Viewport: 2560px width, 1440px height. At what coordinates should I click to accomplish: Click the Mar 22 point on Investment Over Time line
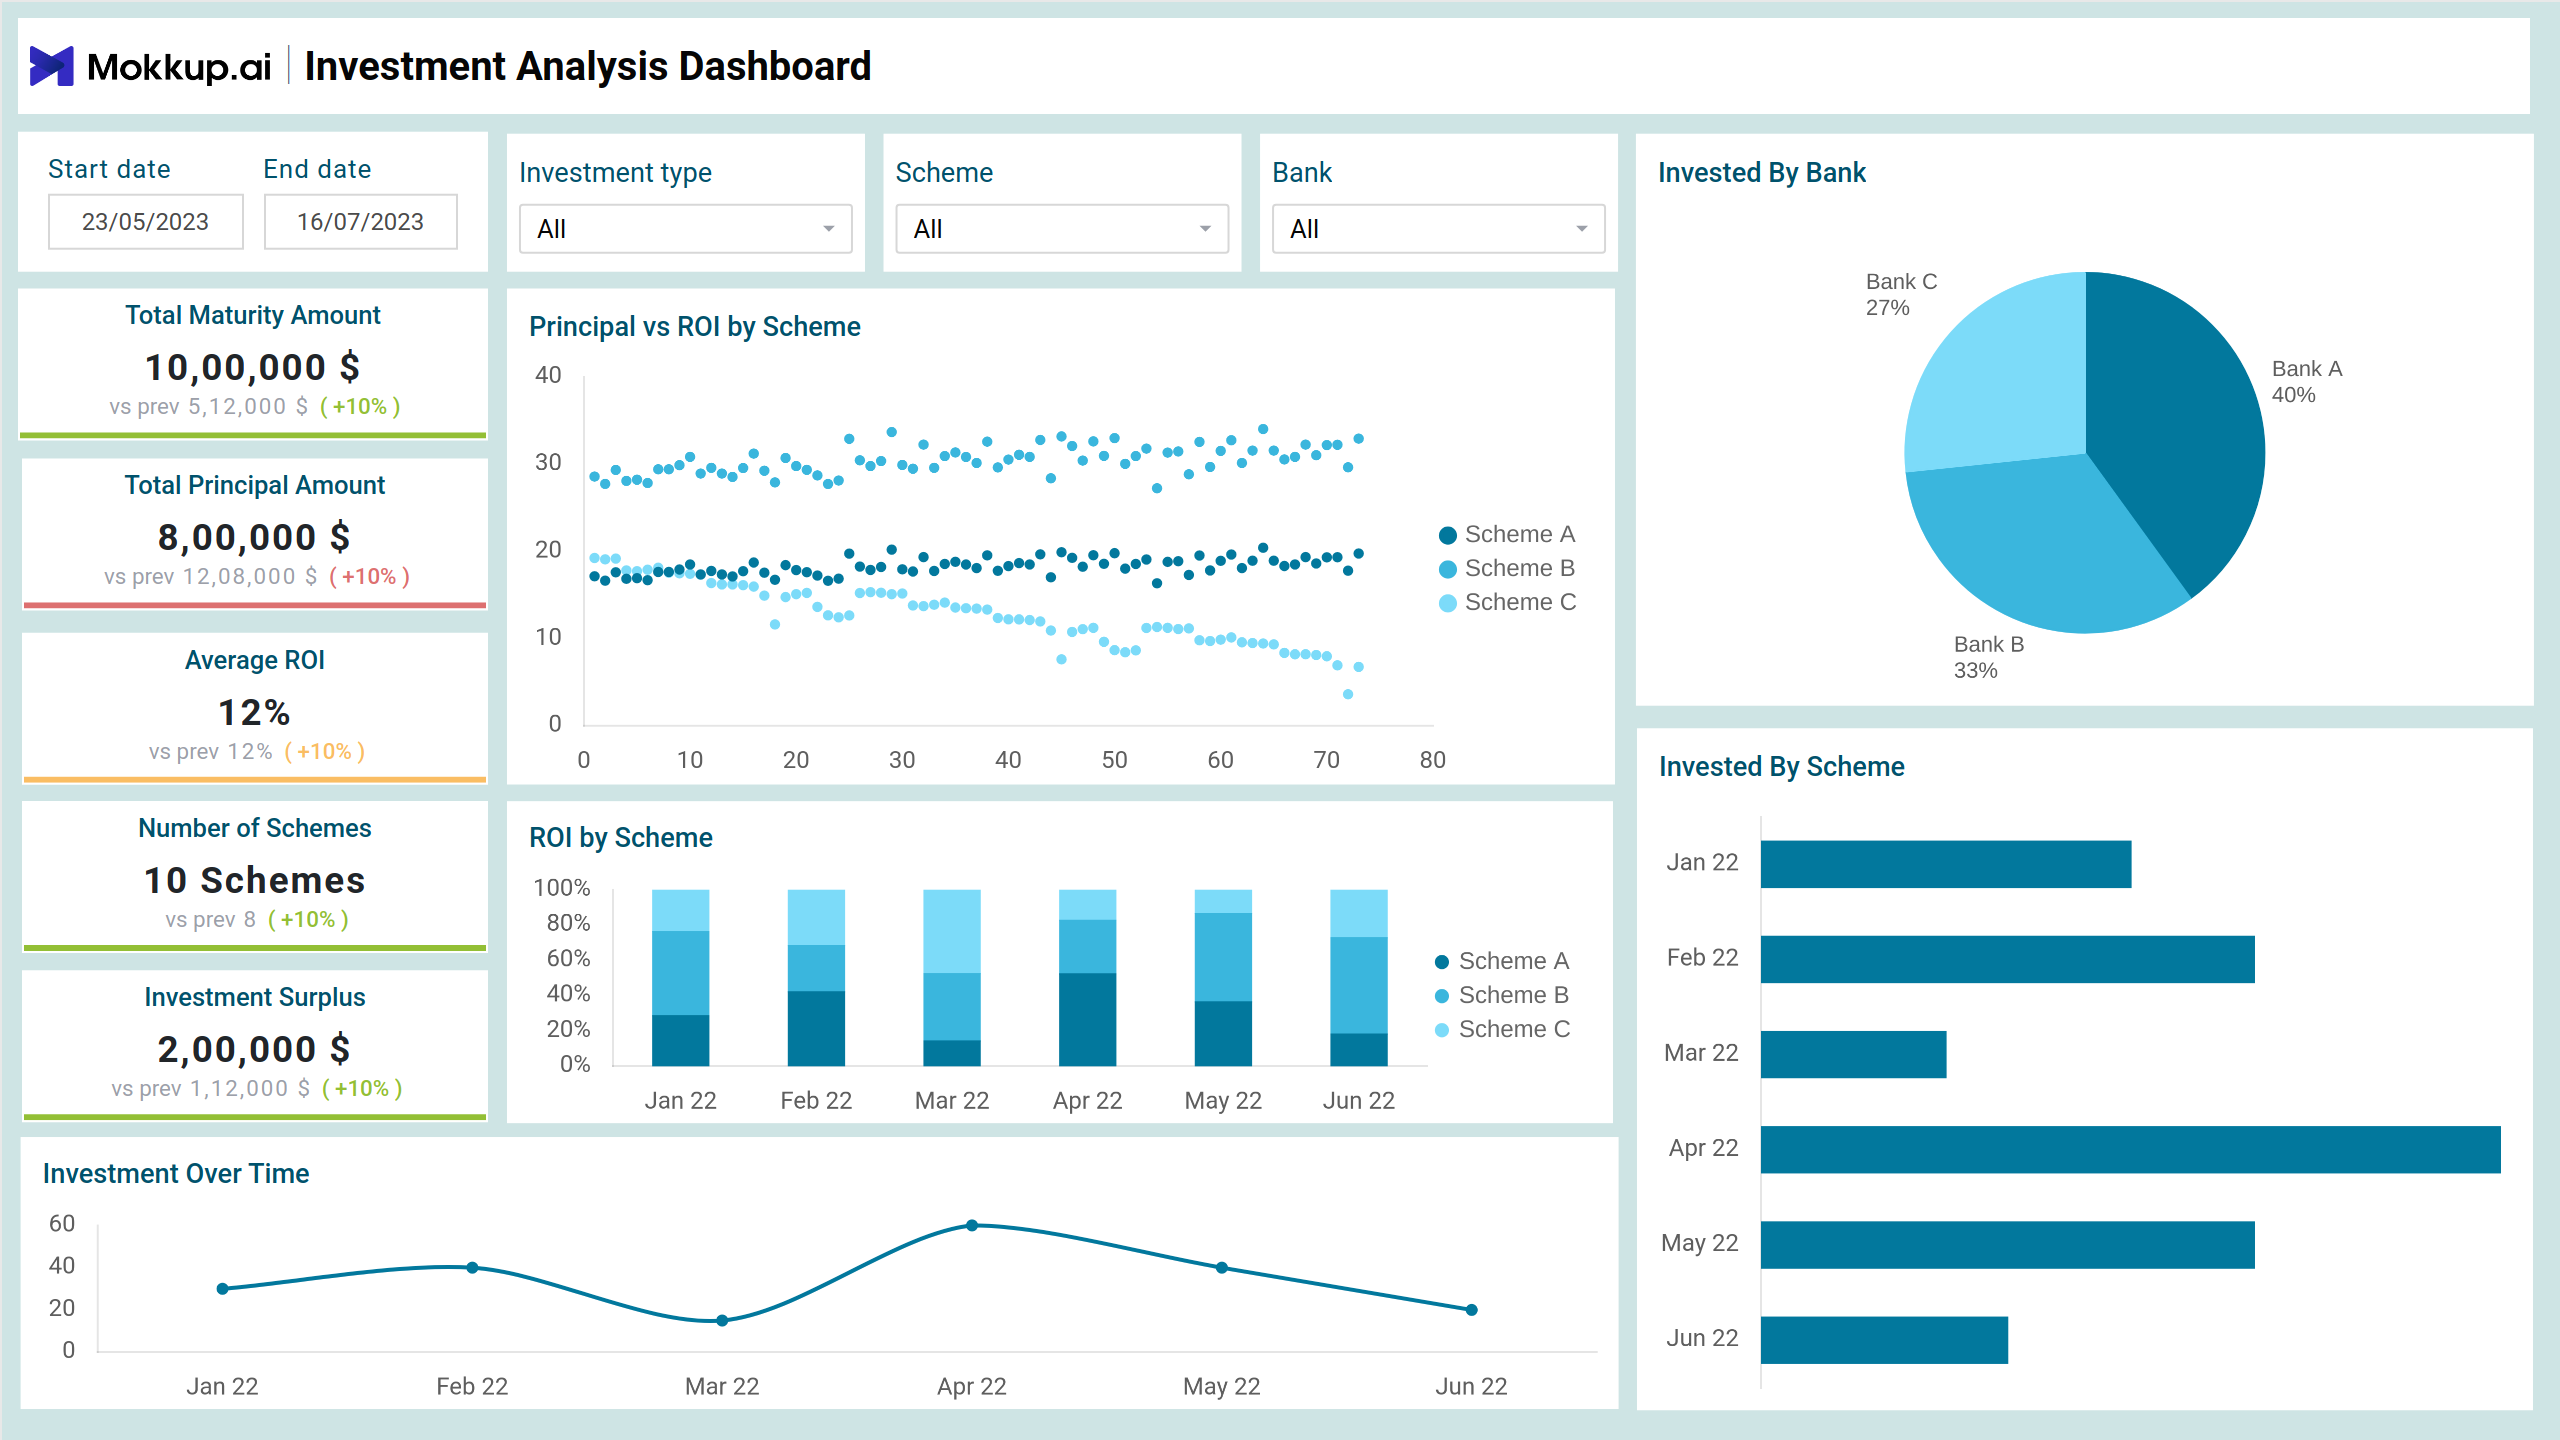click(x=722, y=1321)
